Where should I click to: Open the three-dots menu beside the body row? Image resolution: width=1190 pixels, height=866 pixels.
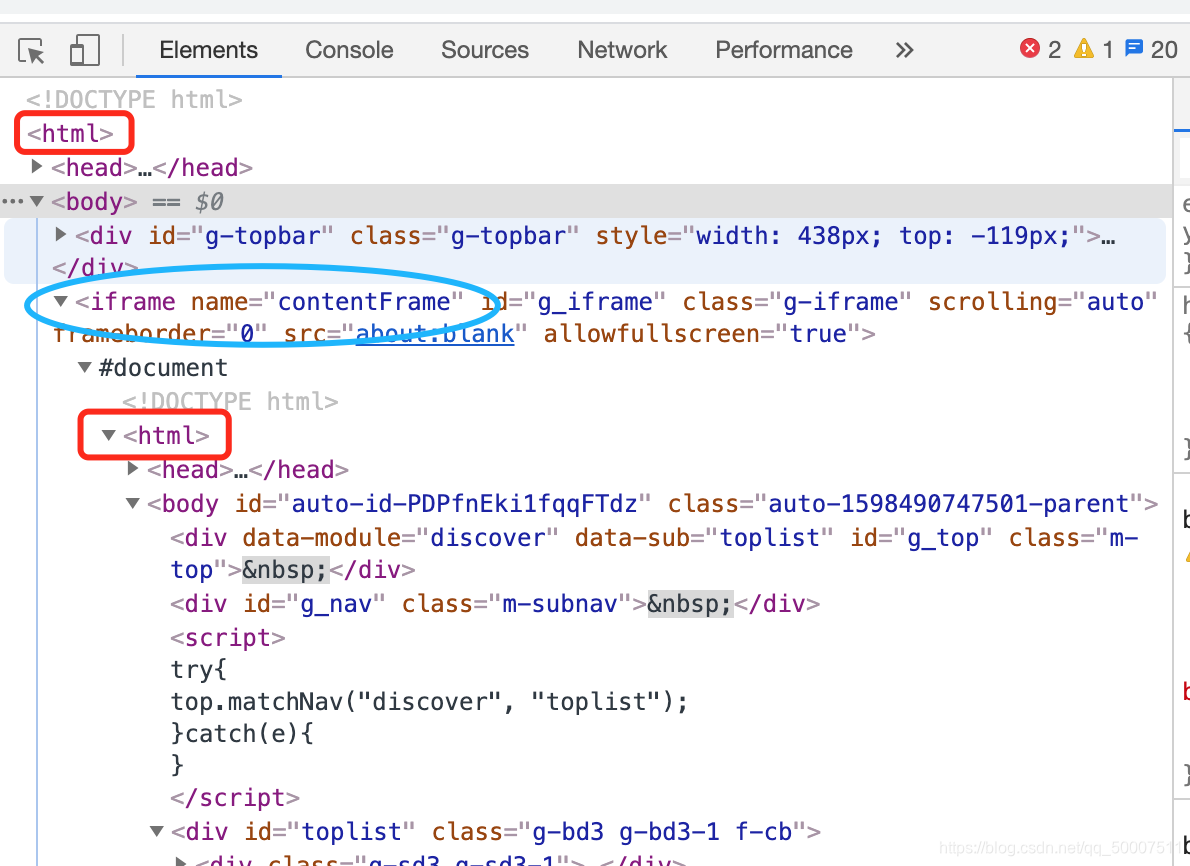pyautogui.click(x=12, y=201)
